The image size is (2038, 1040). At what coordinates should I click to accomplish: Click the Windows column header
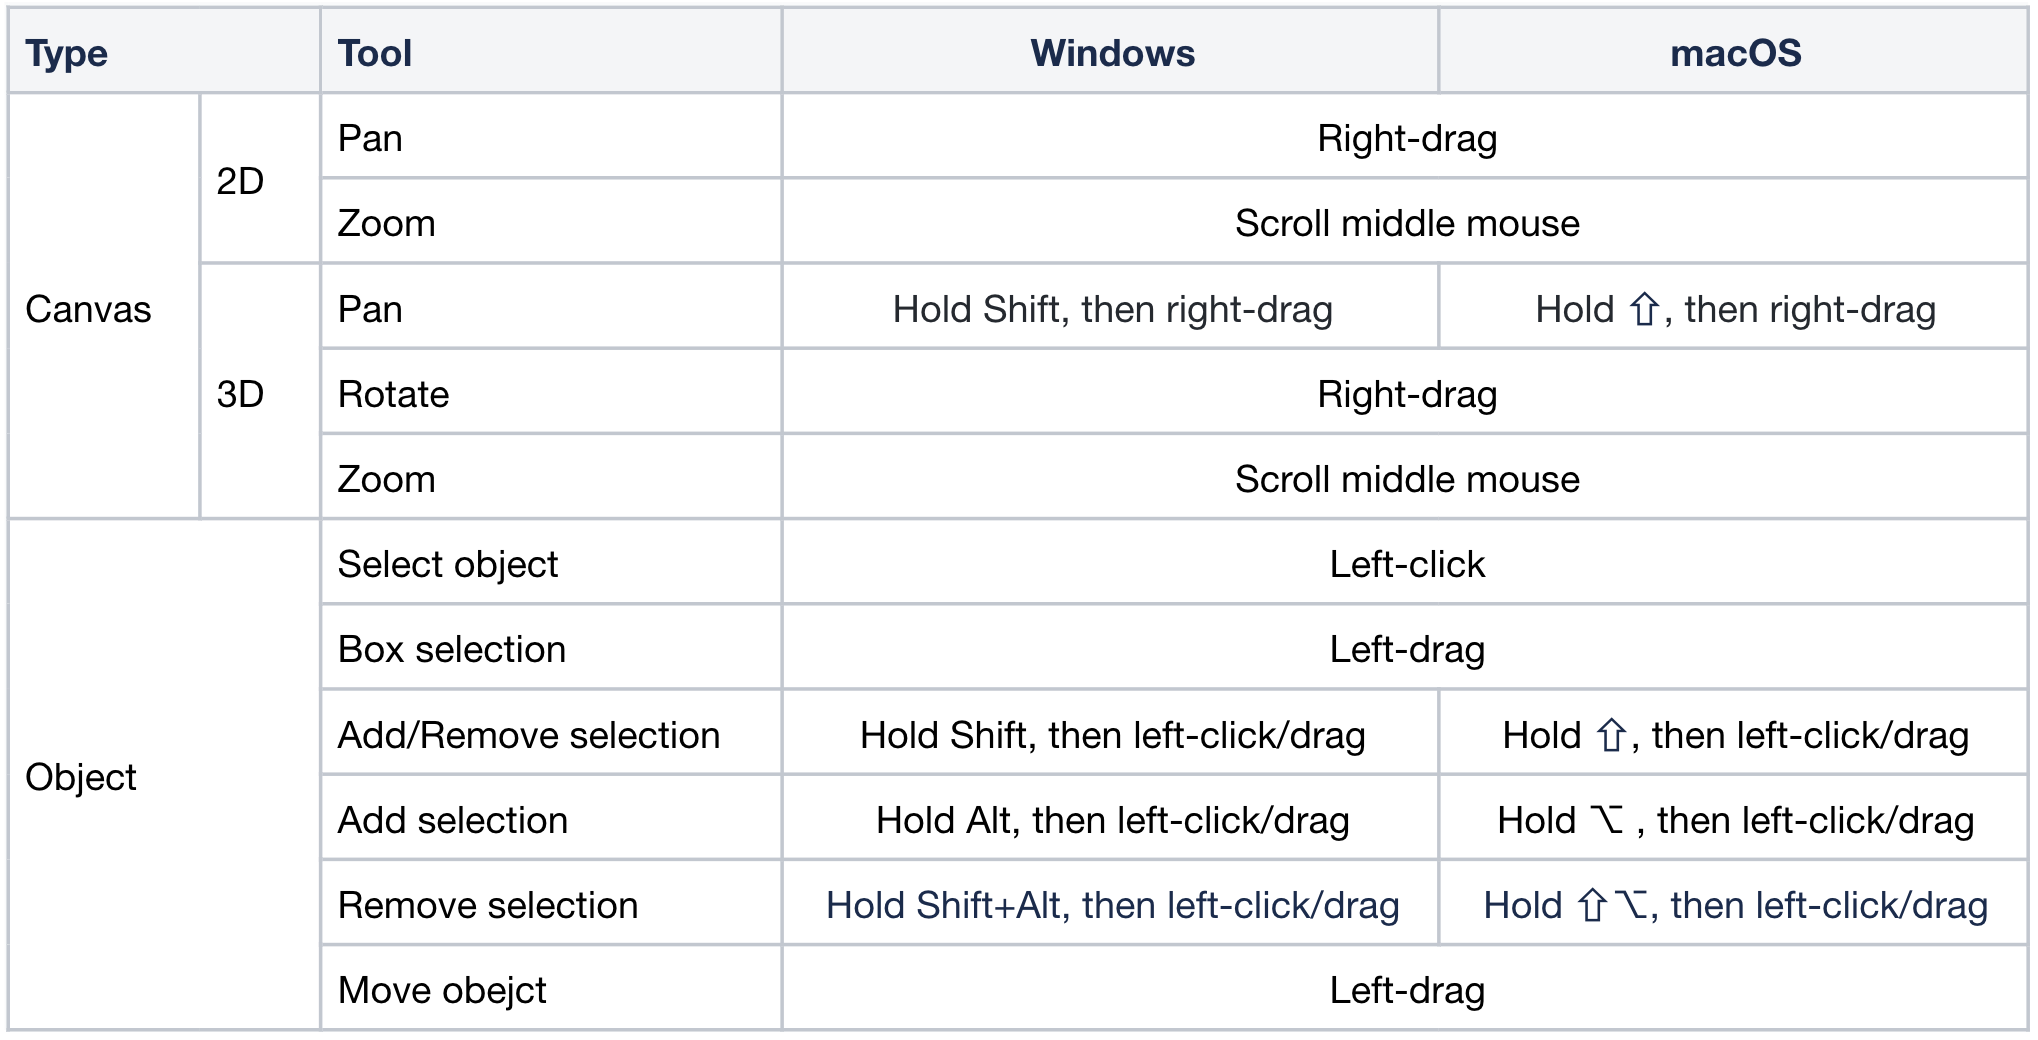click(1112, 53)
